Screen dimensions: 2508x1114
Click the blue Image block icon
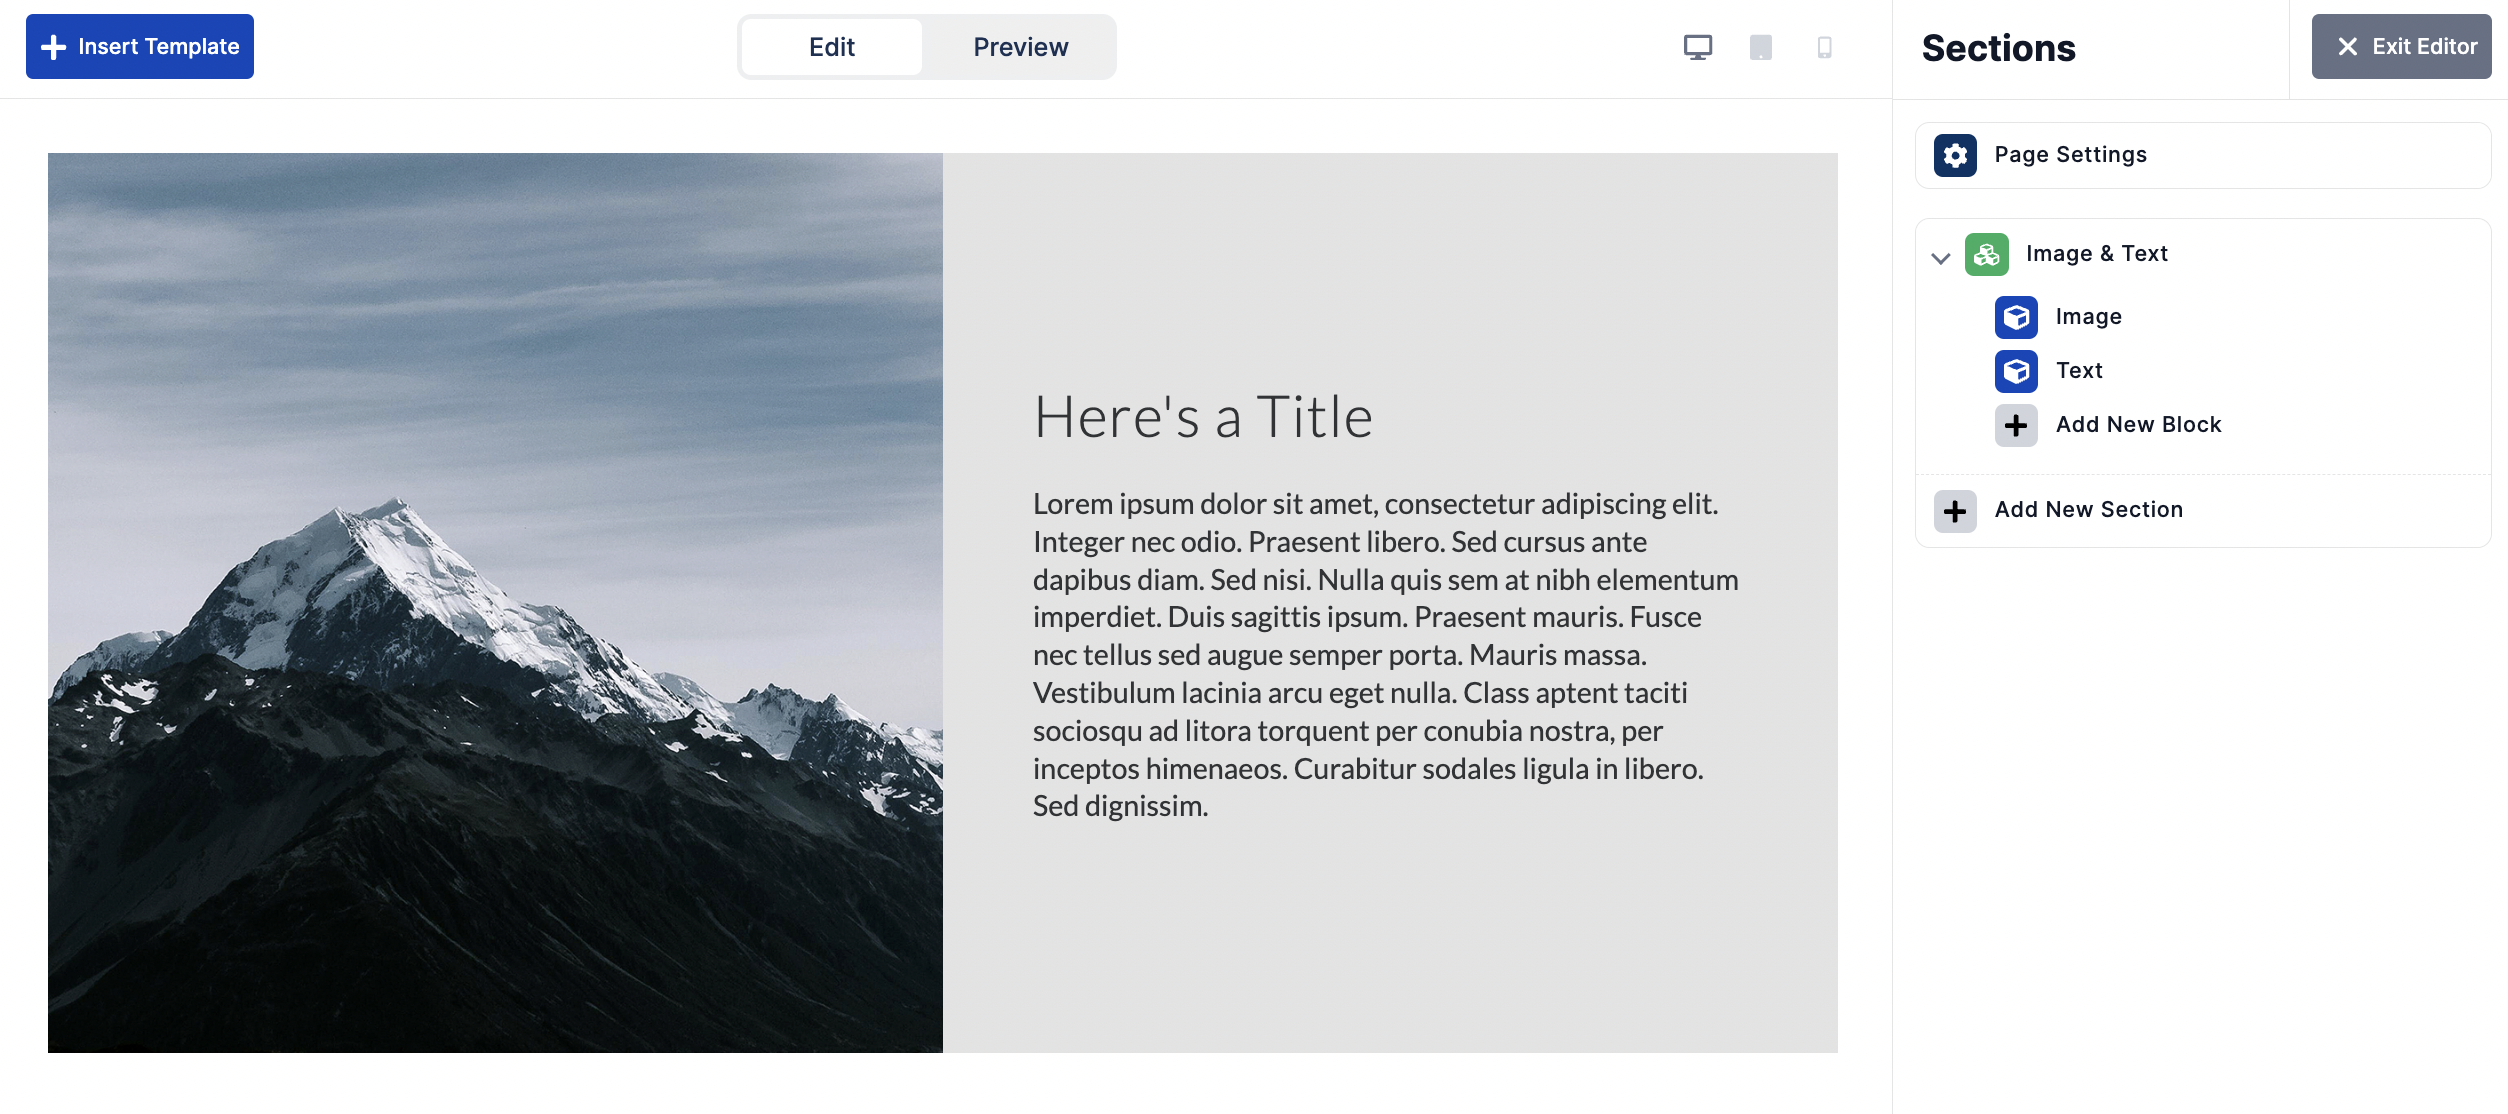tap(2016, 317)
